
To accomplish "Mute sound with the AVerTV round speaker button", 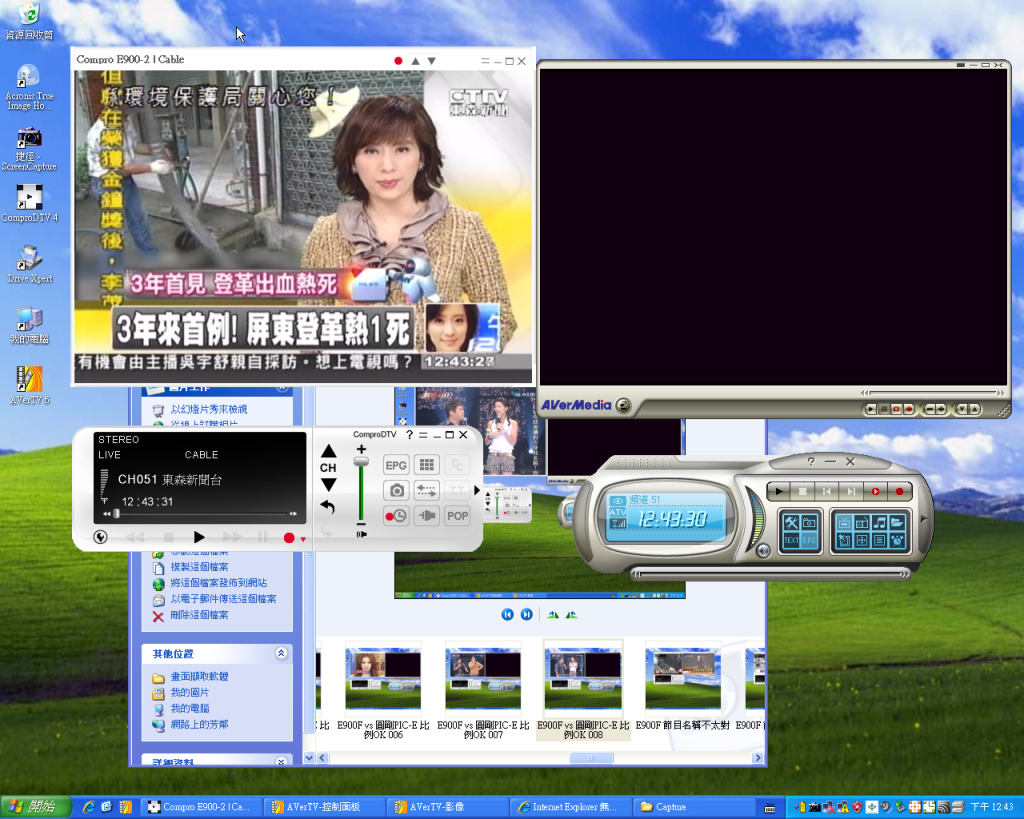I will [x=763, y=551].
